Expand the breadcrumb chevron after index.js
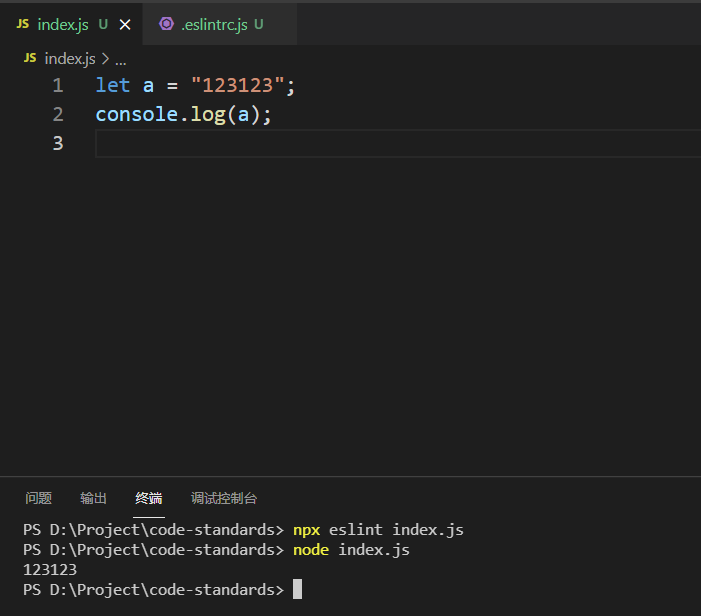 click(x=106, y=59)
